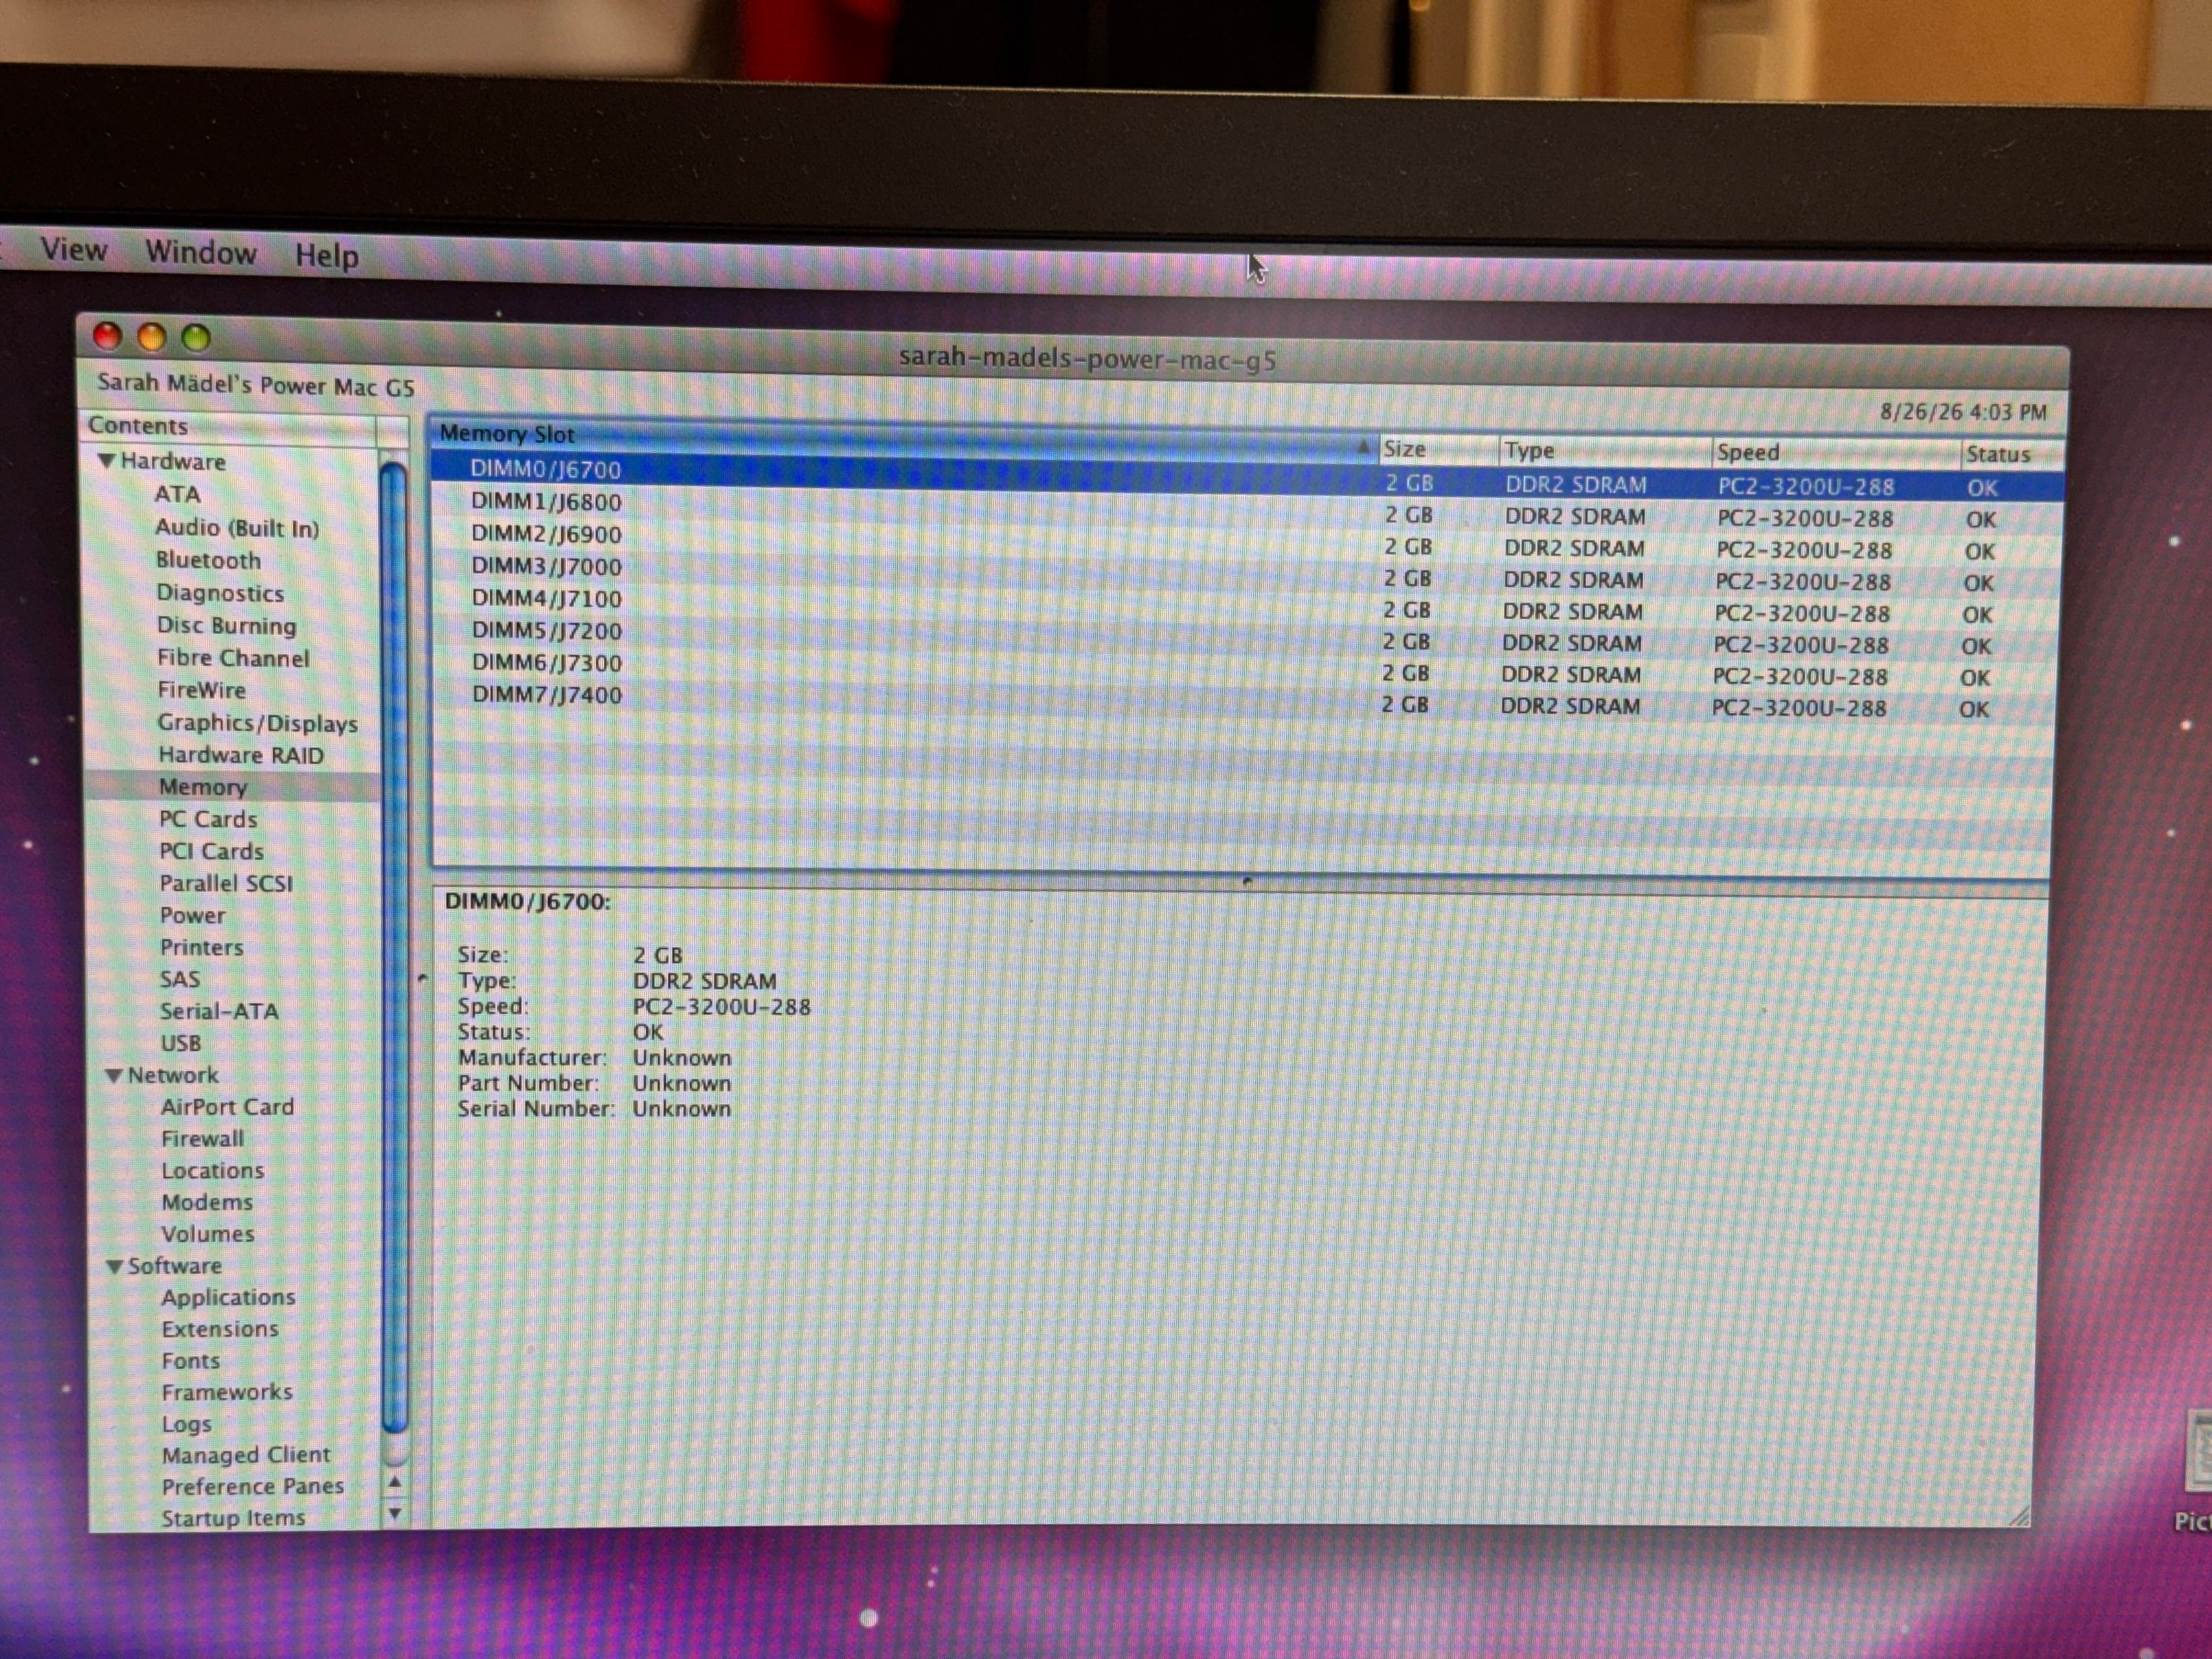Image resolution: width=2212 pixels, height=1659 pixels.
Task: Open the Help menu
Action: [x=326, y=255]
